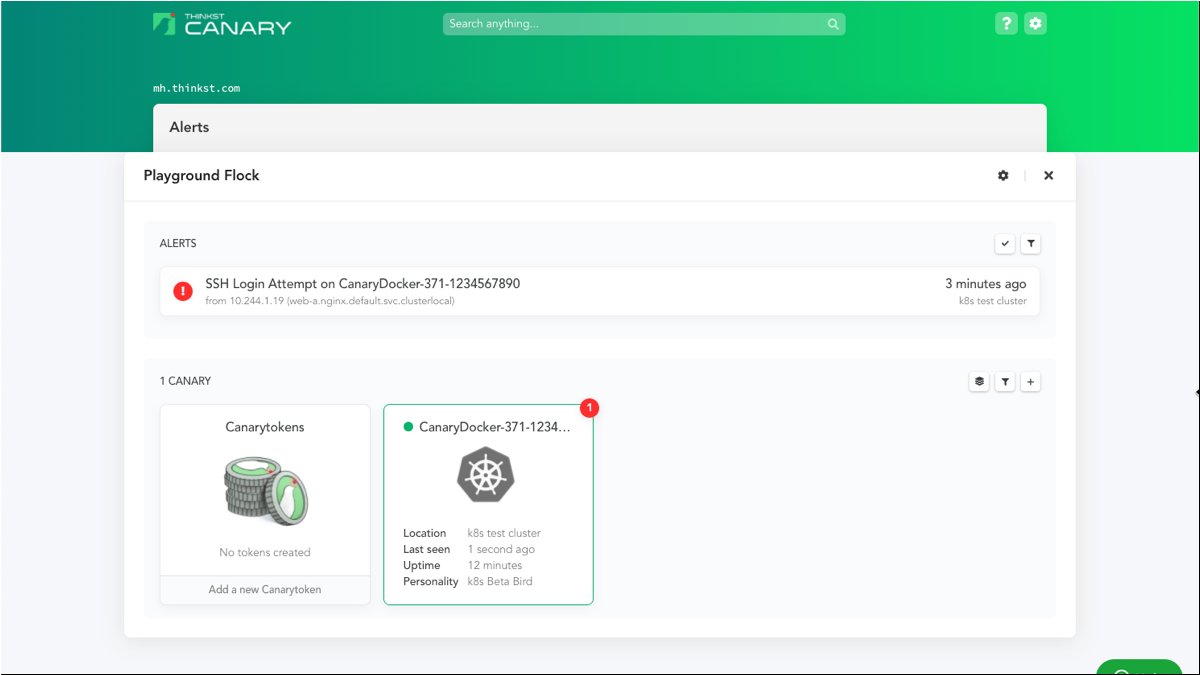Click the '3 minutes ago' timestamp
This screenshot has height=675, width=1200.
[986, 284]
